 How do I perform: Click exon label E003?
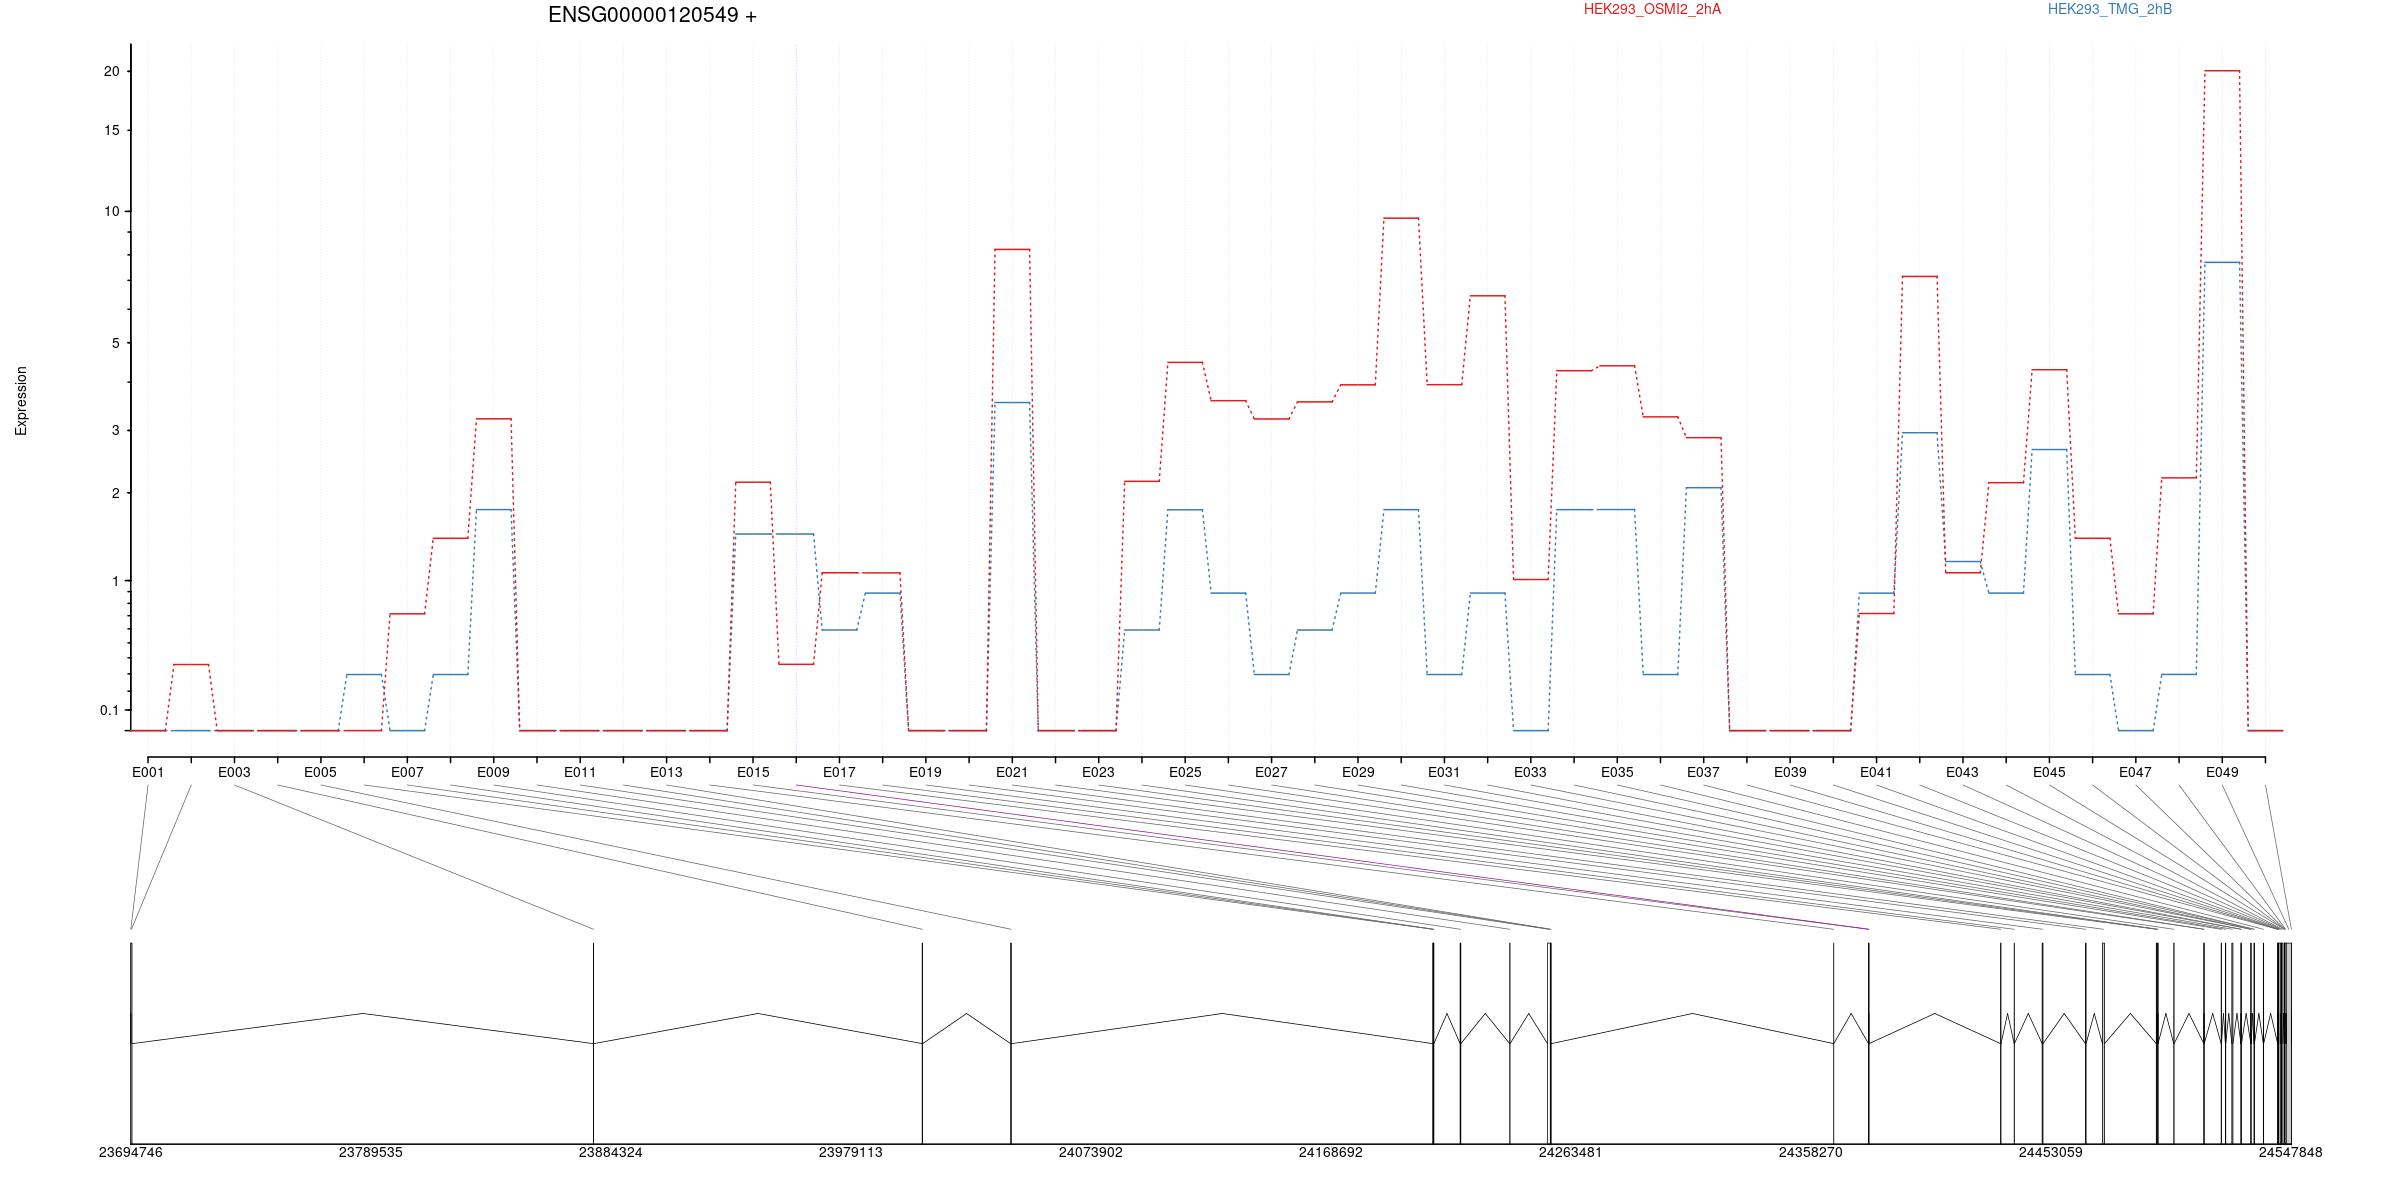tap(234, 772)
